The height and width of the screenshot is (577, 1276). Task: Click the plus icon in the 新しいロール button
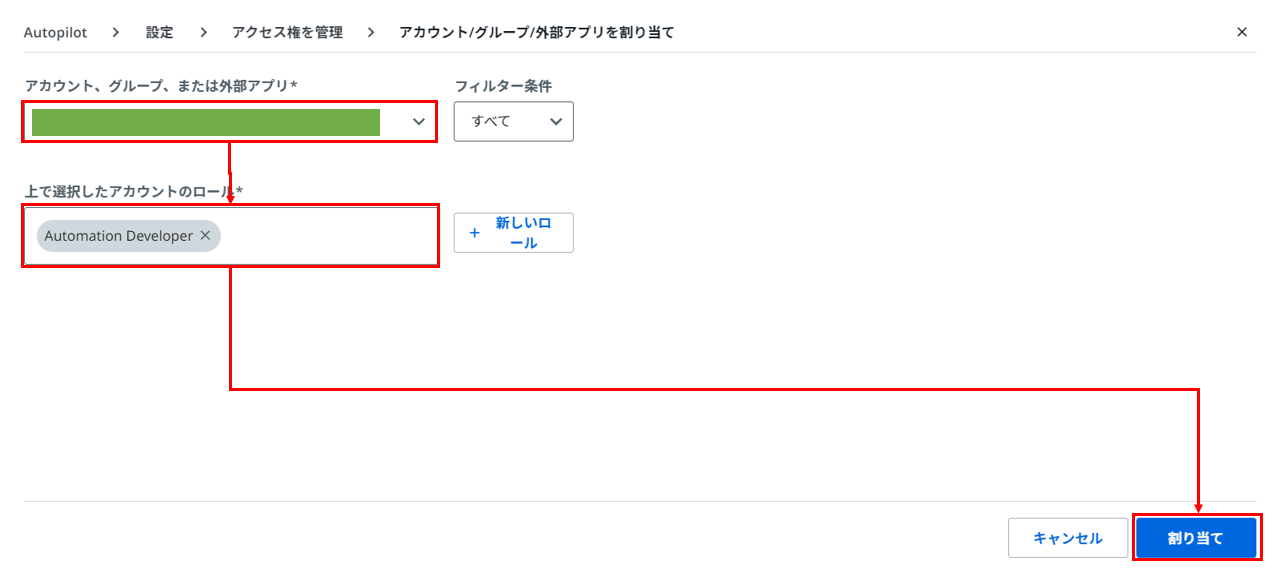(475, 232)
